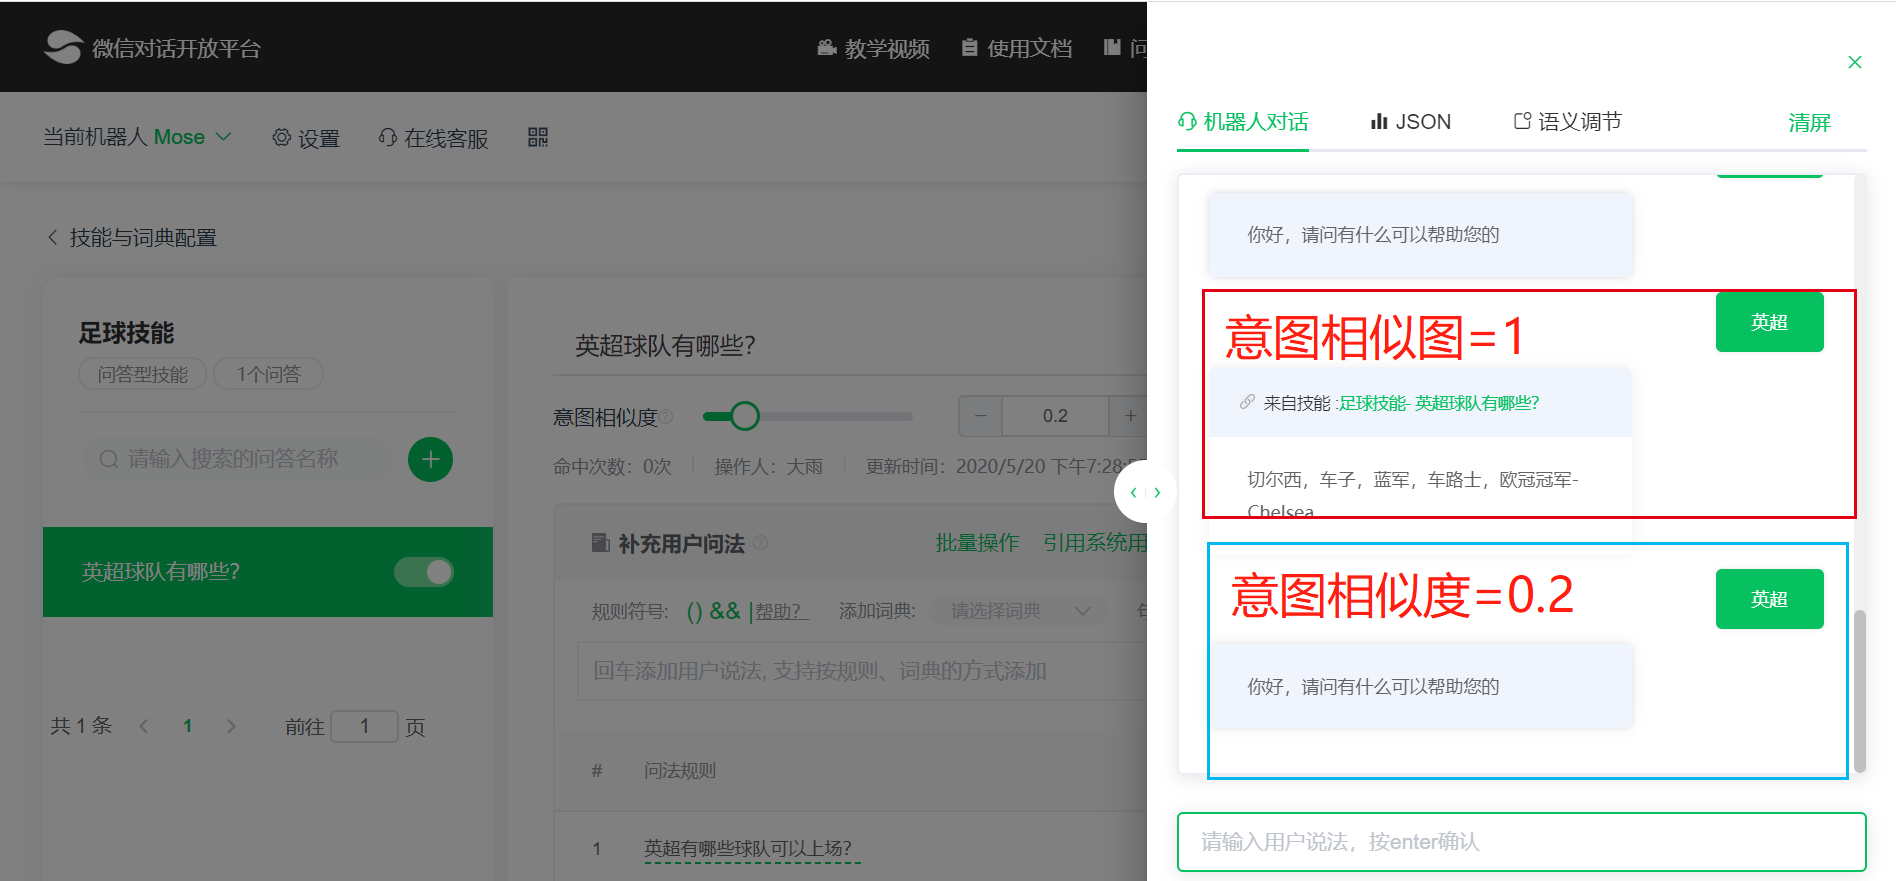Viewport: 1896px width, 881px height.
Task: Click the 补充用户问法 help icon
Action: (760, 543)
